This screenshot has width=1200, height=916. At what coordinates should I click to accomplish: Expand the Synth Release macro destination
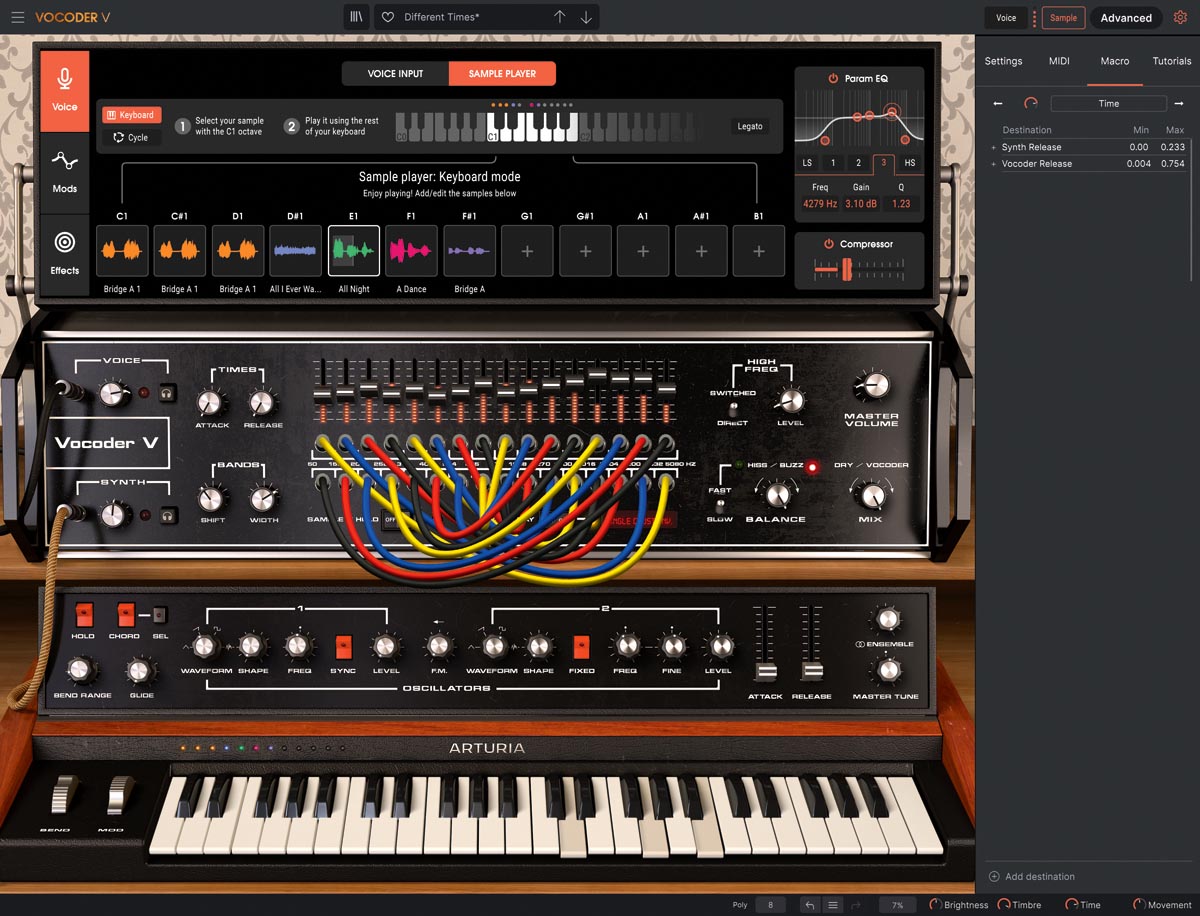click(x=994, y=147)
